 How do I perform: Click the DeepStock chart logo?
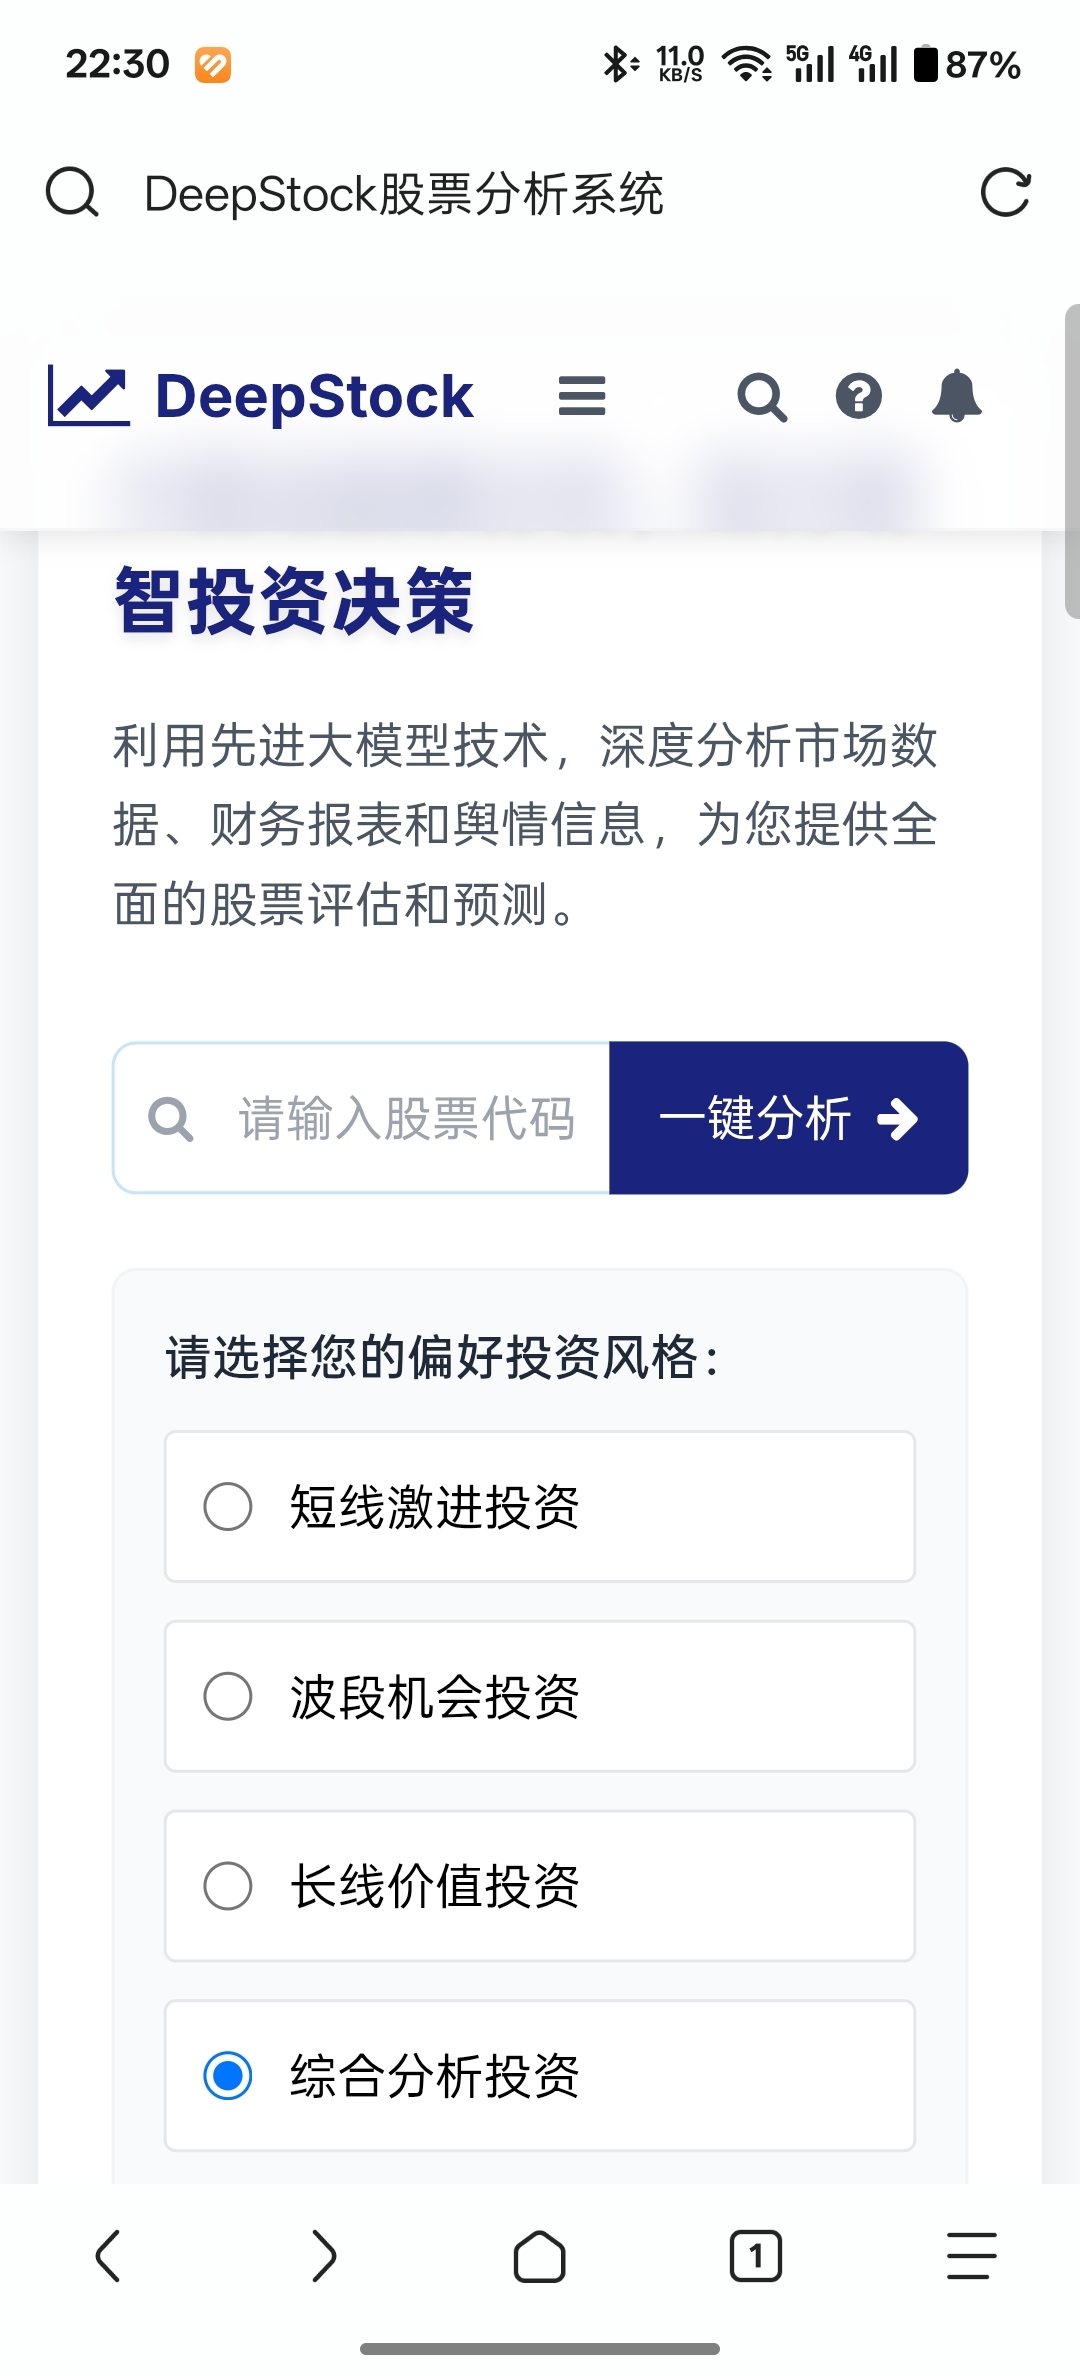coord(89,396)
